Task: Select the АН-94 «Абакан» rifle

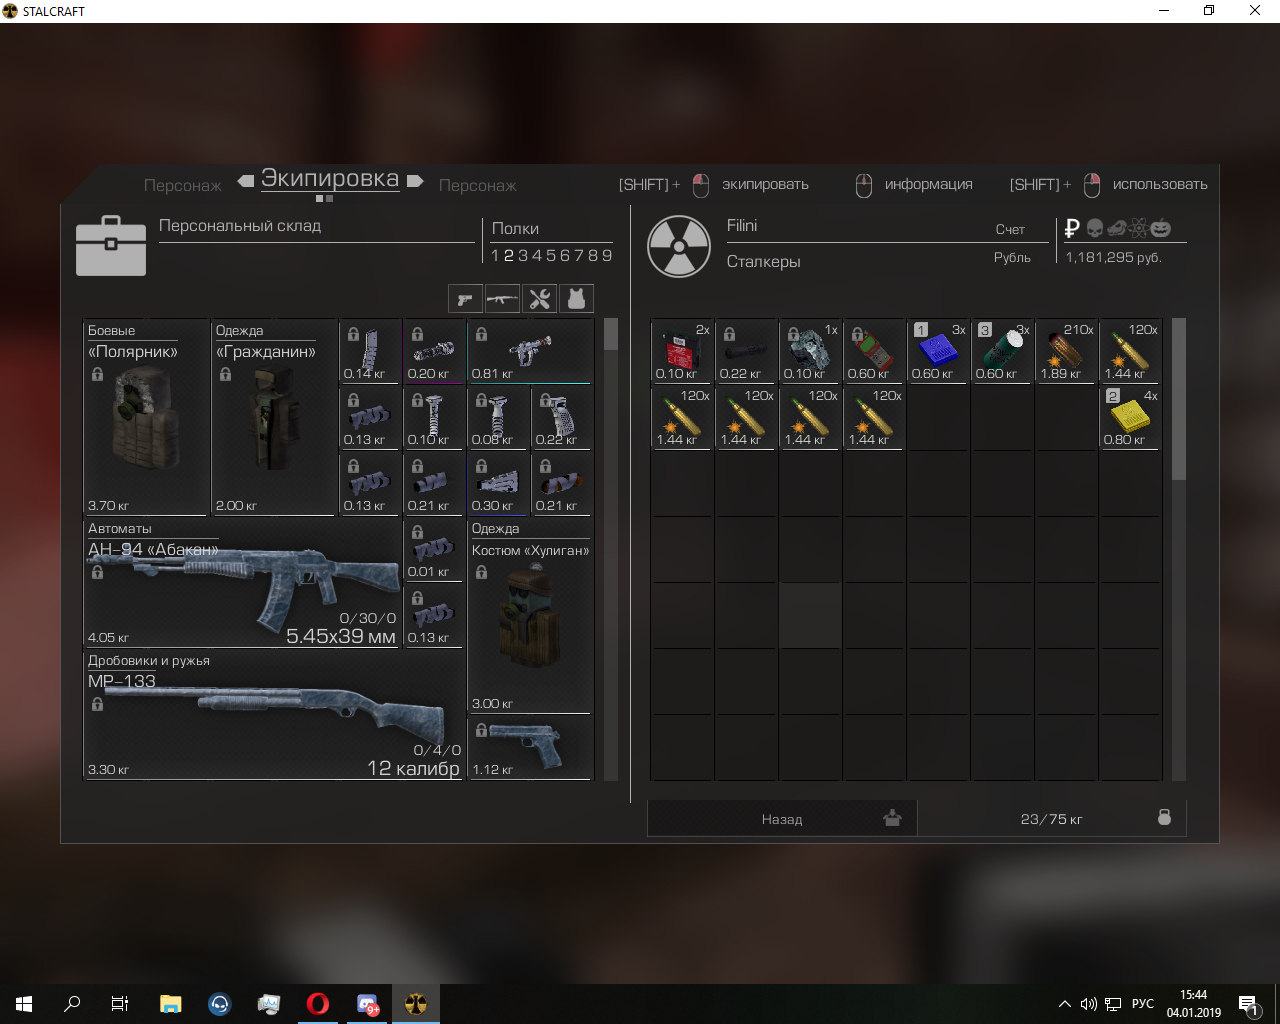Action: tap(242, 582)
